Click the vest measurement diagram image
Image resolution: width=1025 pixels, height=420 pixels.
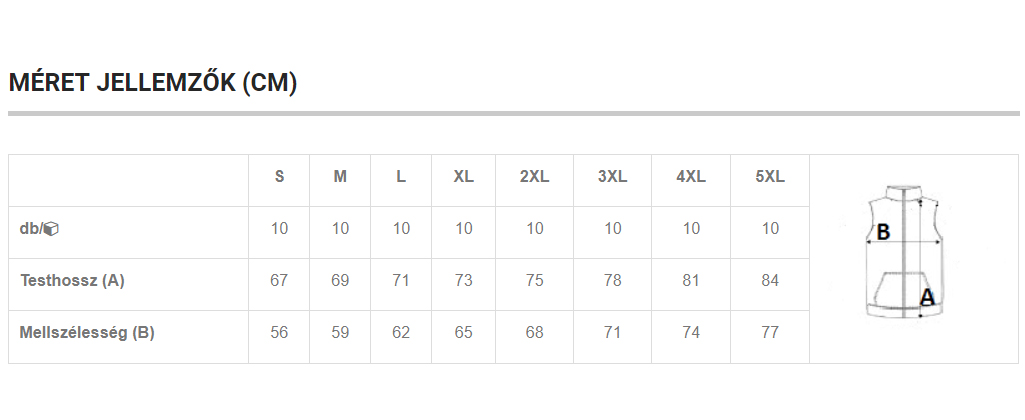905,252
